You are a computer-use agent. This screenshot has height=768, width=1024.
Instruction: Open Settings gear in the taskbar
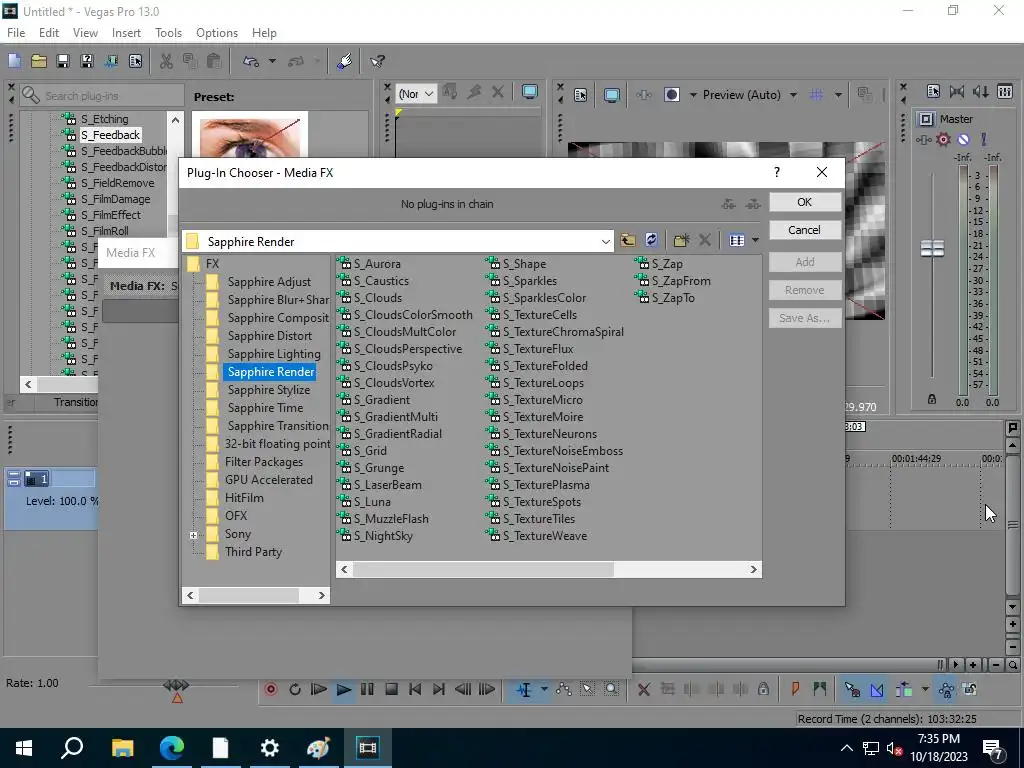269,748
